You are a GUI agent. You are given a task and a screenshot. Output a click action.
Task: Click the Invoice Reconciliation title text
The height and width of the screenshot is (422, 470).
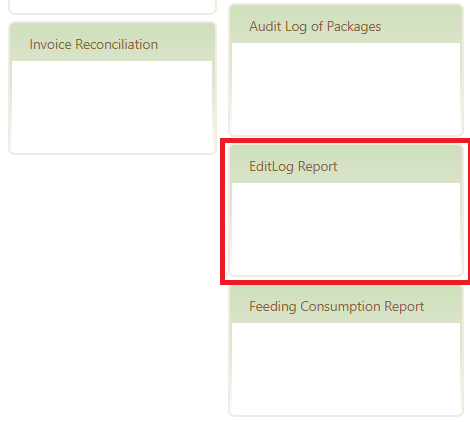(x=94, y=44)
